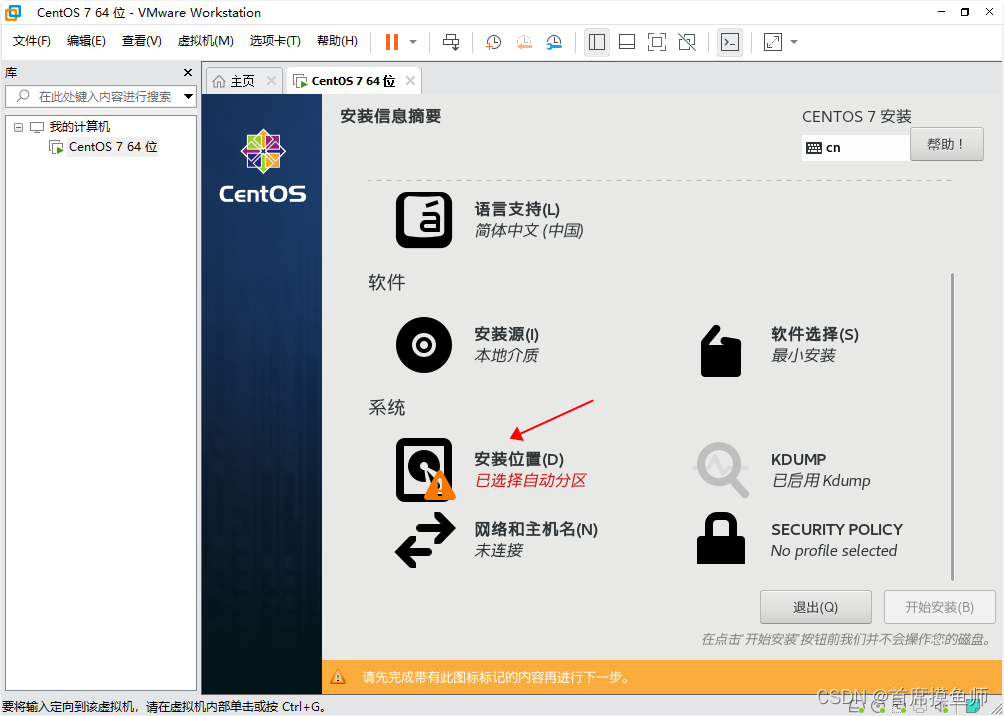
Task: Open 网络和主机名(N) settings
Action: click(536, 530)
